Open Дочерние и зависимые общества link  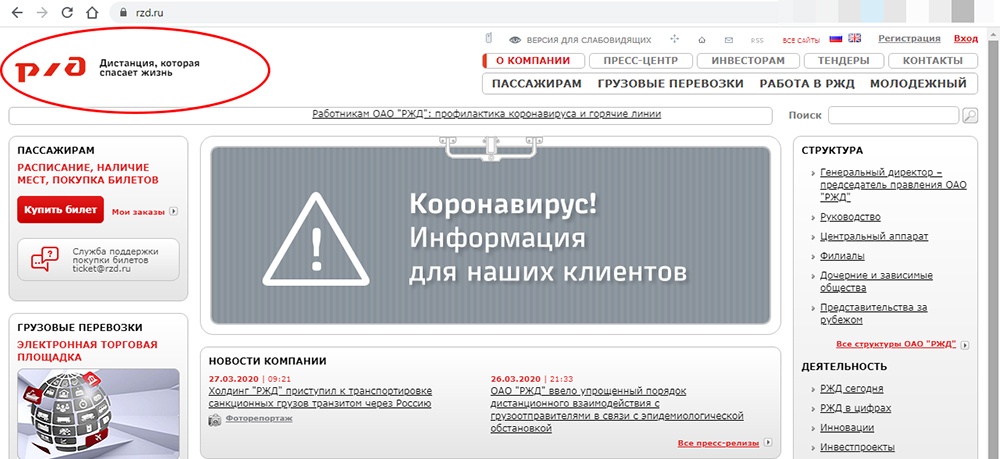(x=876, y=282)
